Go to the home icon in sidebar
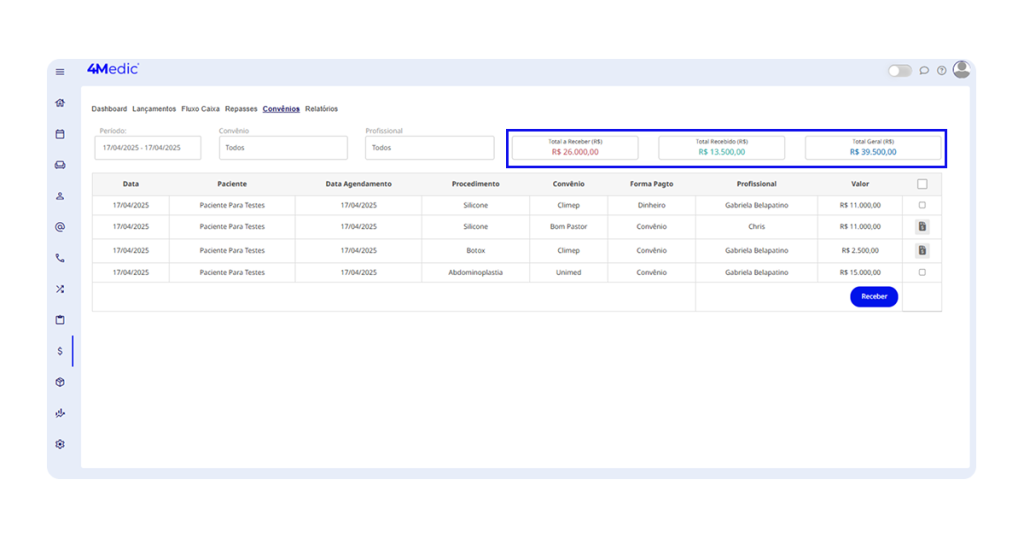 (60, 103)
